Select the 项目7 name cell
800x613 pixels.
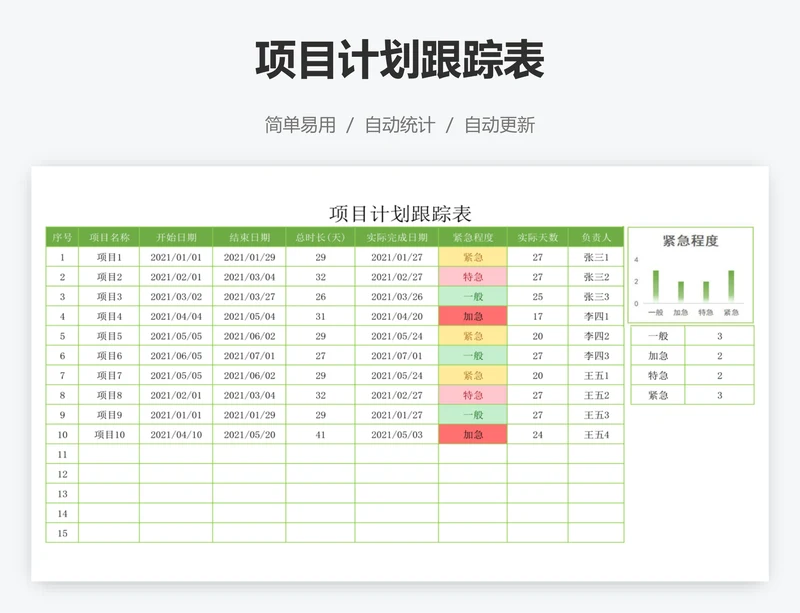109,376
